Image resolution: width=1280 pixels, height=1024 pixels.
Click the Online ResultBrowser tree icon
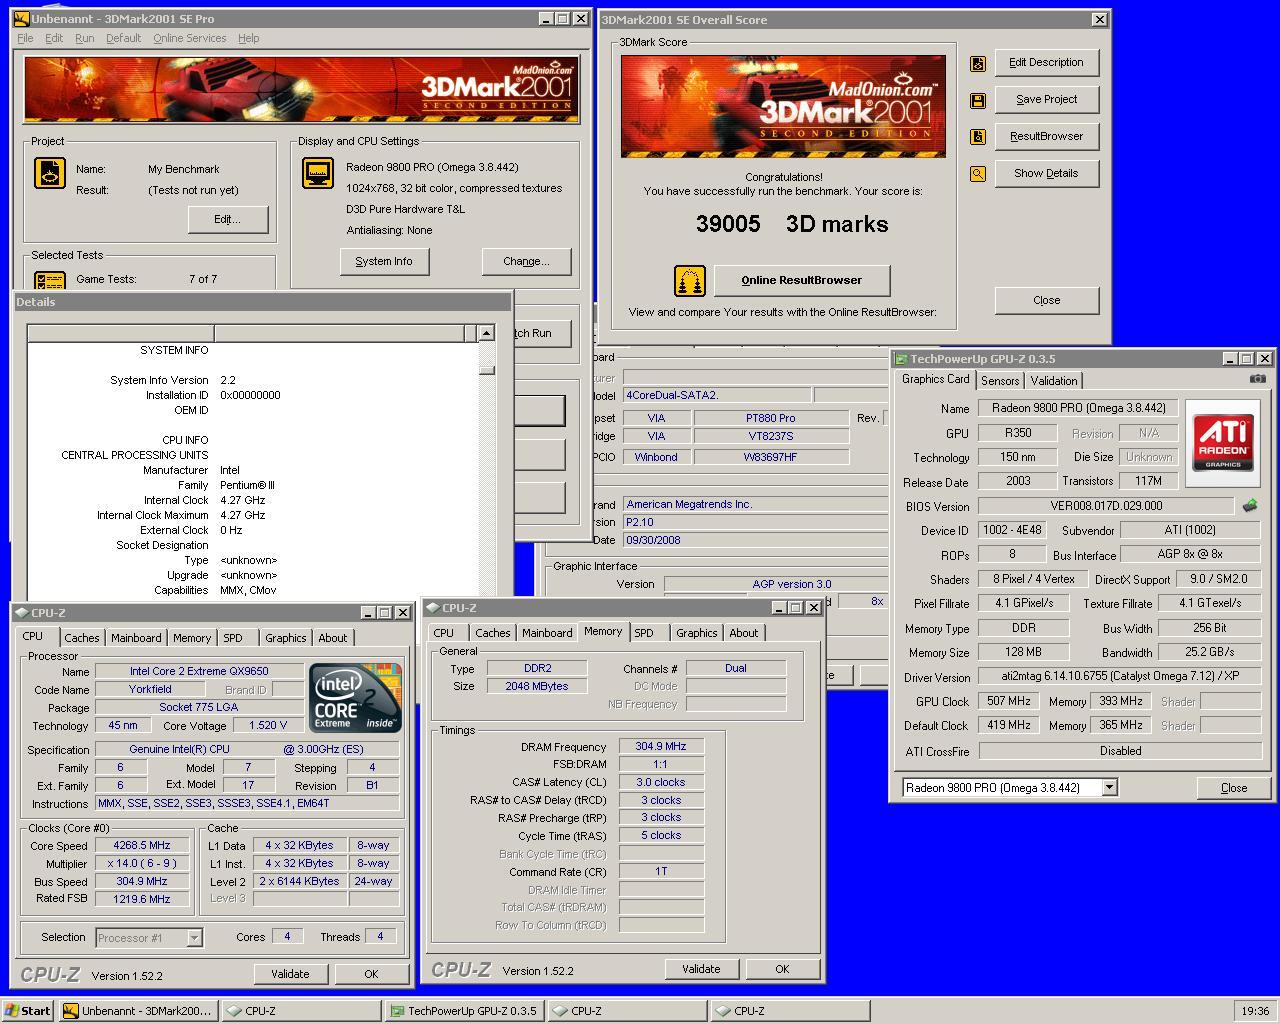coord(690,281)
